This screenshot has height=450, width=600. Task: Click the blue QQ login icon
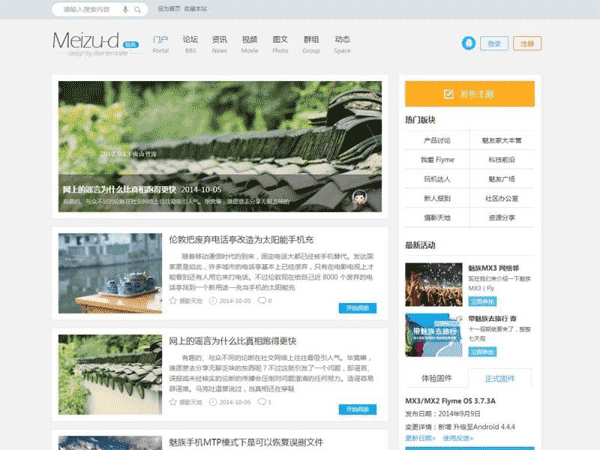coord(468,43)
